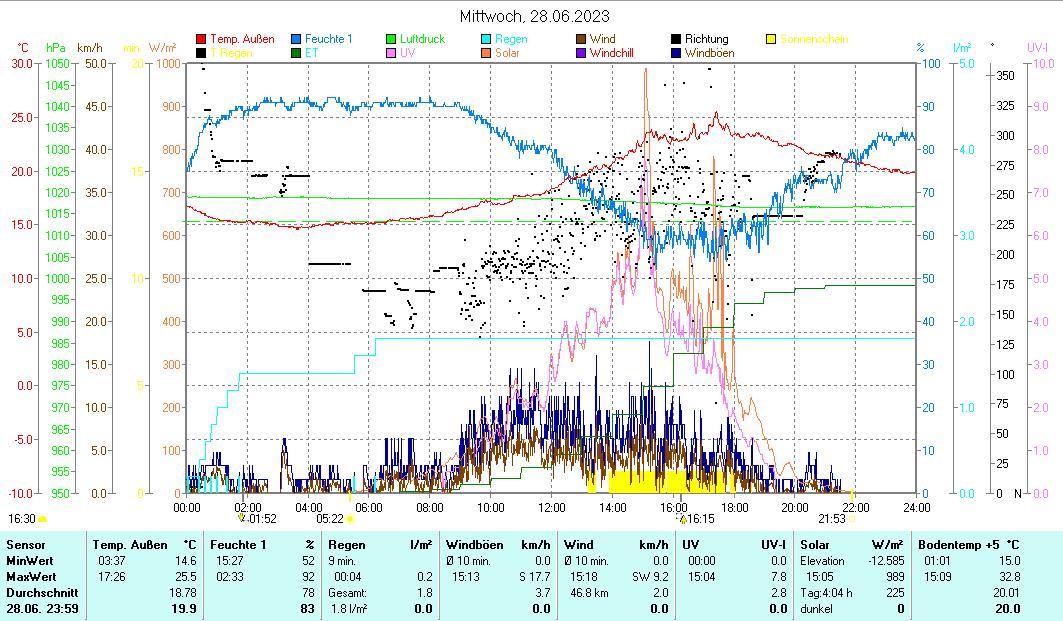Click the purple Windchill legend square
Image resolution: width=1063 pixels, height=621 pixels.
point(581,53)
